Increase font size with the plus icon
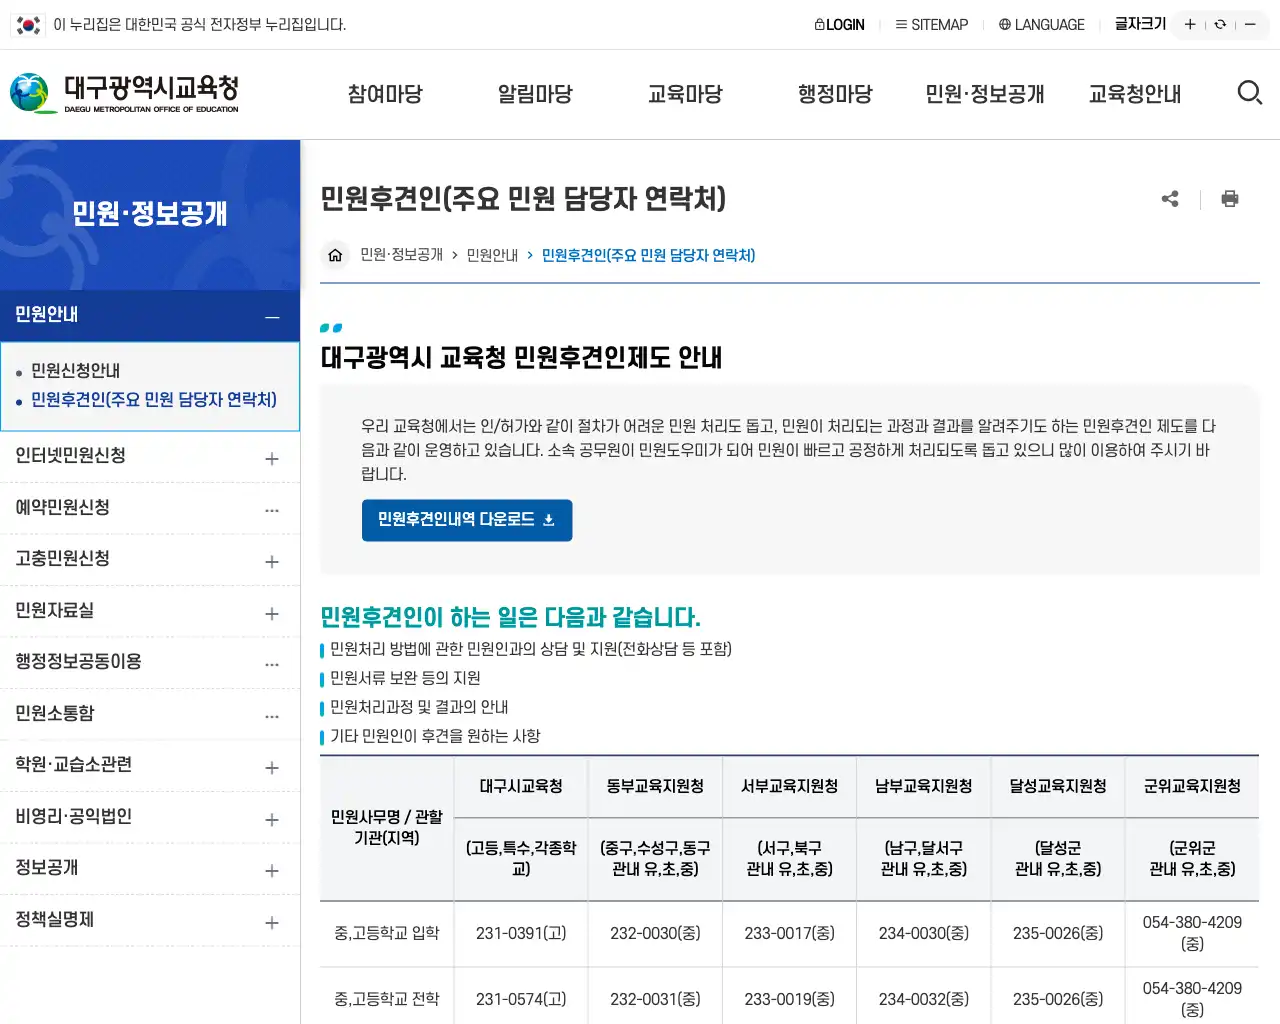Image resolution: width=1280 pixels, height=1024 pixels. (x=1189, y=24)
